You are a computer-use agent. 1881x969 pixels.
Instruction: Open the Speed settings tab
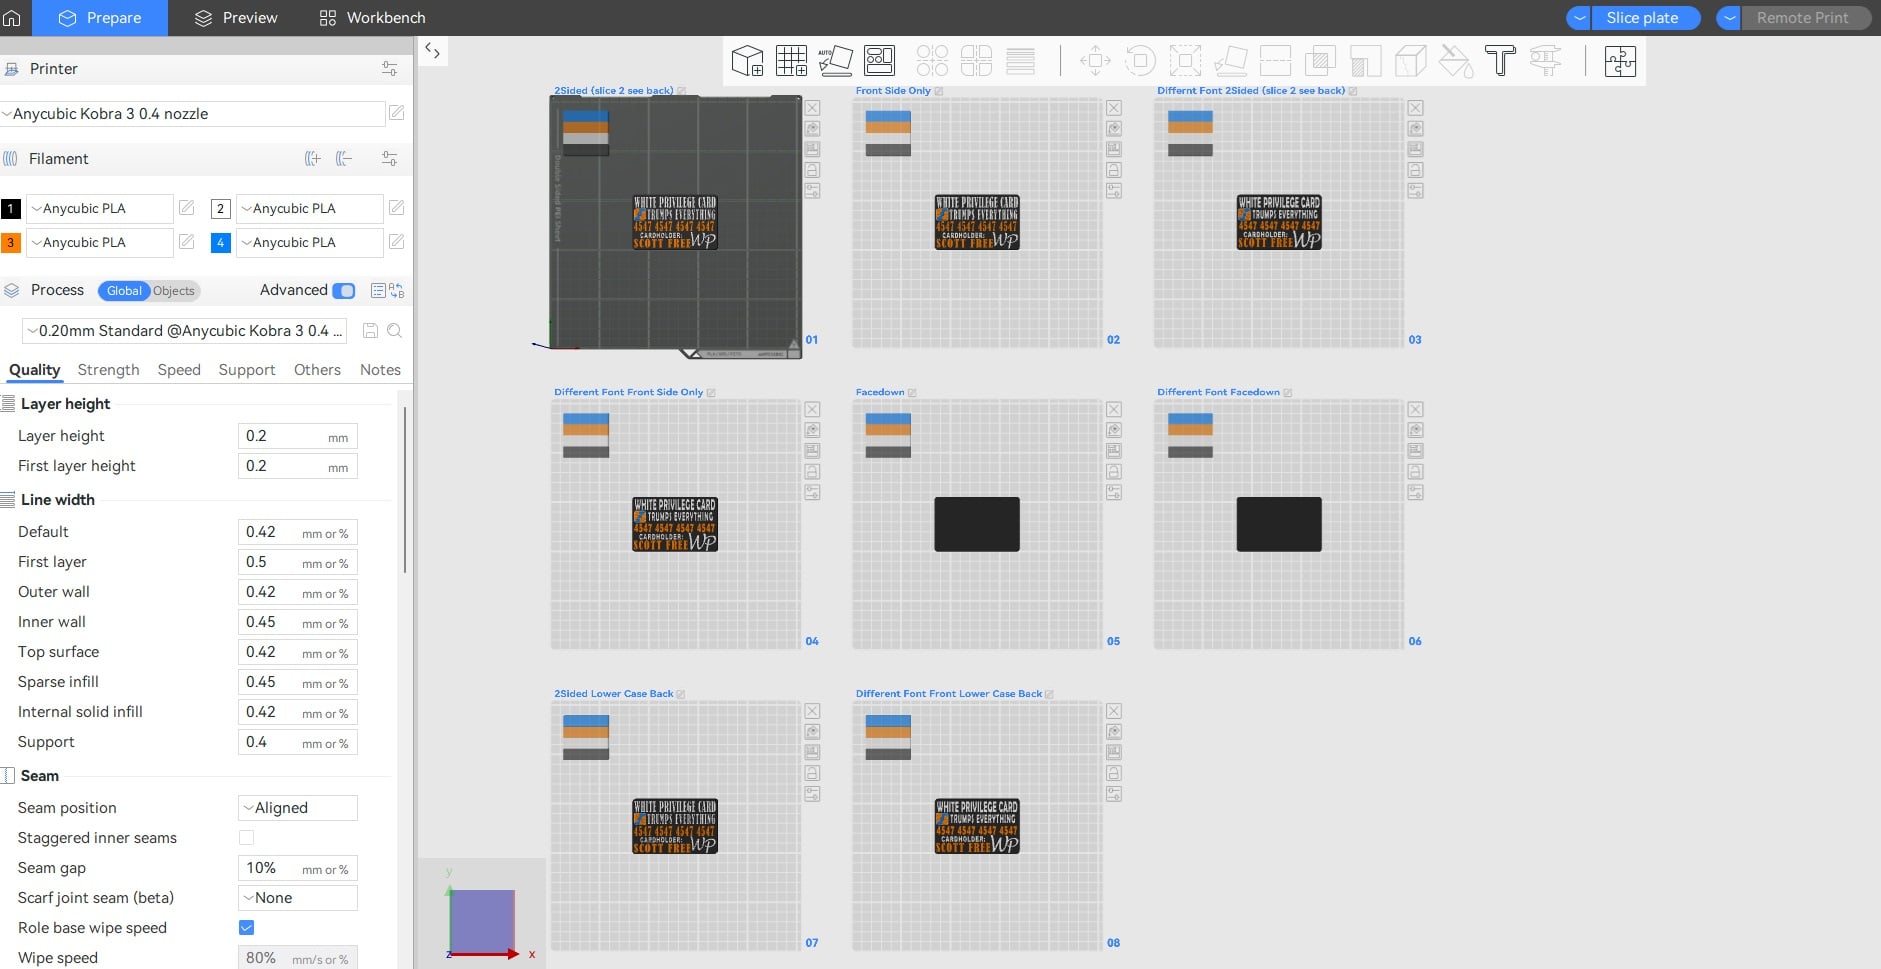click(x=179, y=370)
